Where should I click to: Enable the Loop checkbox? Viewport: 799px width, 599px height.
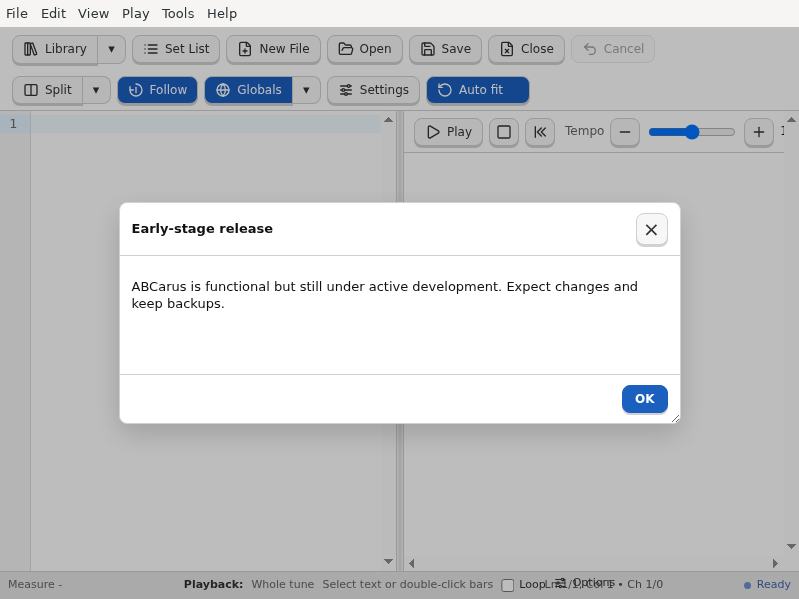click(x=508, y=585)
